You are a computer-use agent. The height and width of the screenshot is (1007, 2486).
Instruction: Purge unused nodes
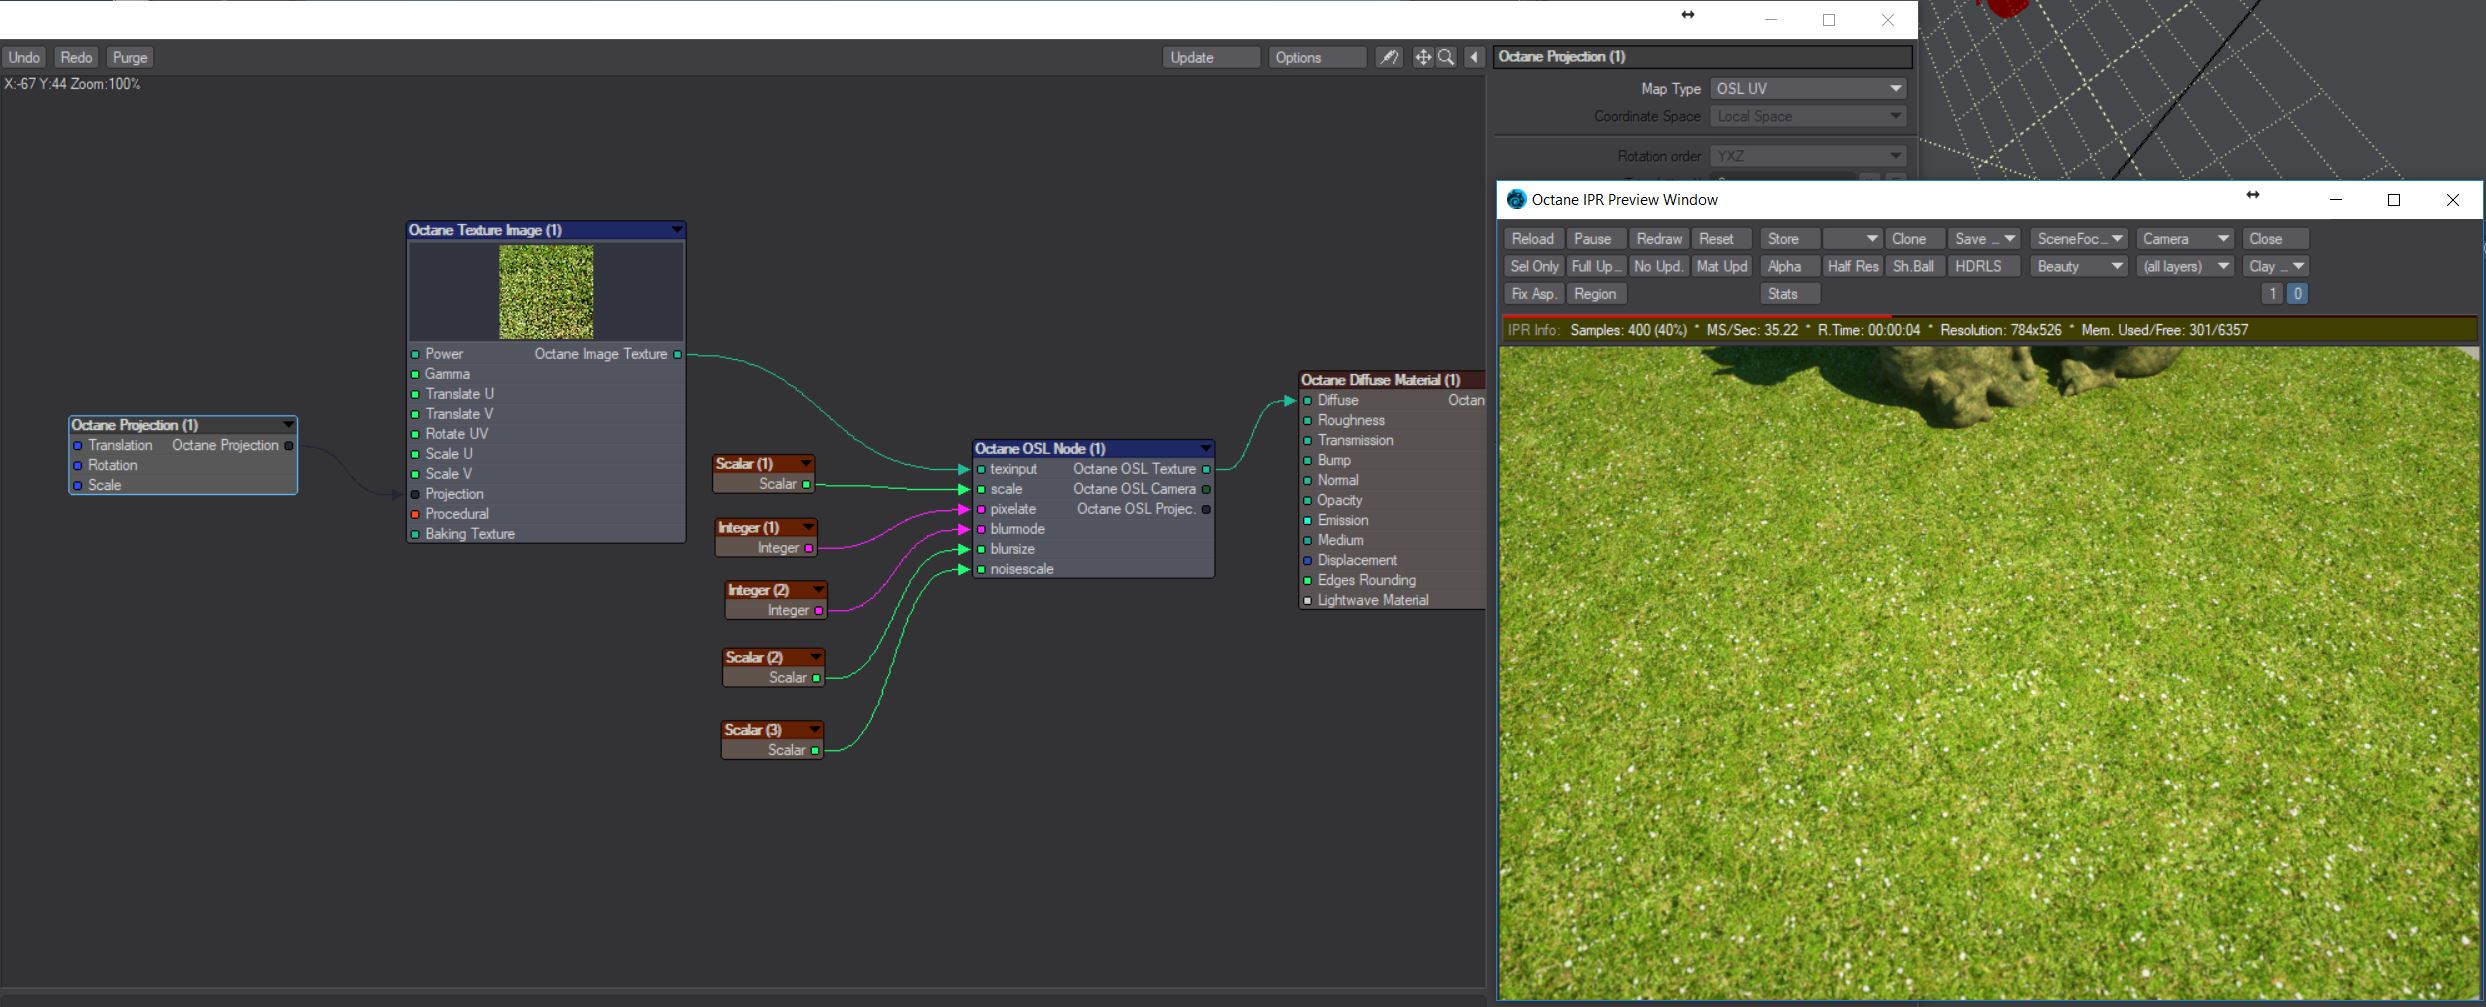[x=130, y=58]
